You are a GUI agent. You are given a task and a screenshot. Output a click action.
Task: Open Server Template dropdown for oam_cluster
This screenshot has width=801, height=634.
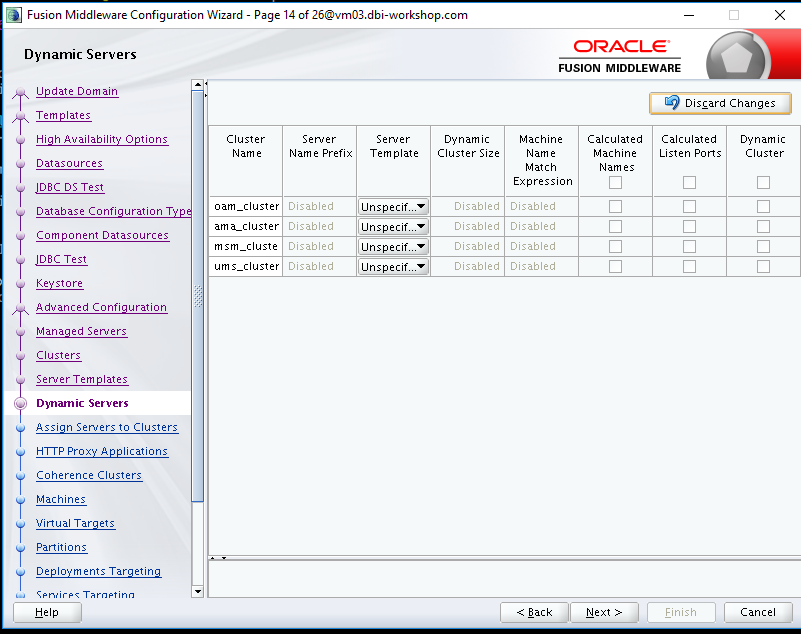[x=393, y=206]
